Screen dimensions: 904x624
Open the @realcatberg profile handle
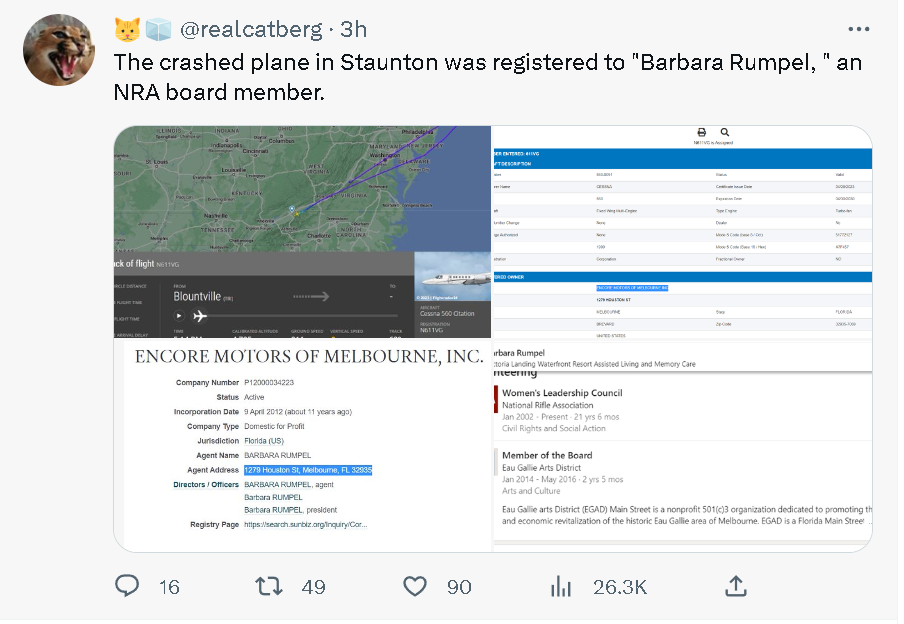[251, 29]
